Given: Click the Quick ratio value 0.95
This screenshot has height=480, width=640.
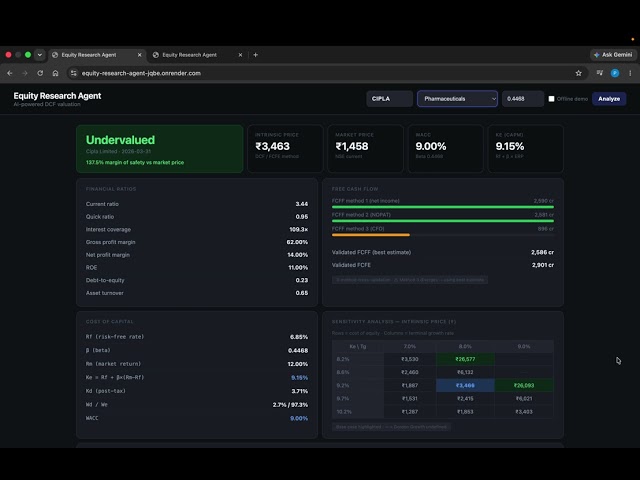Looking at the screenshot, I should [x=302, y=217].
